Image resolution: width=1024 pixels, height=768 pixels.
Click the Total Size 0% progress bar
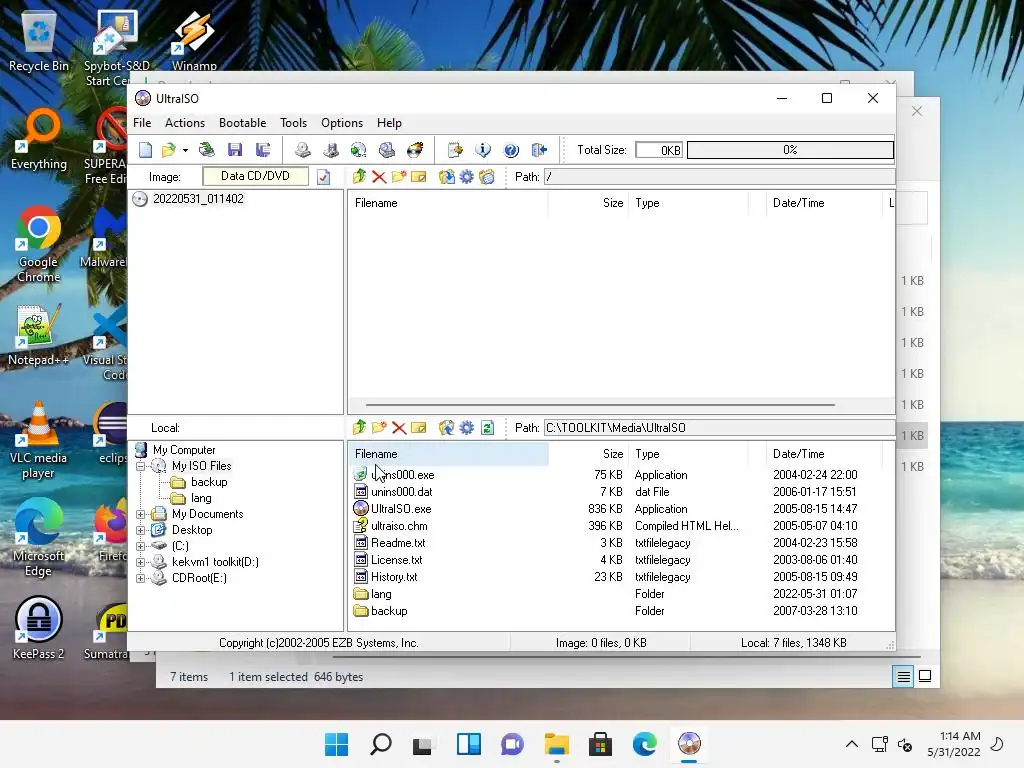790,150
